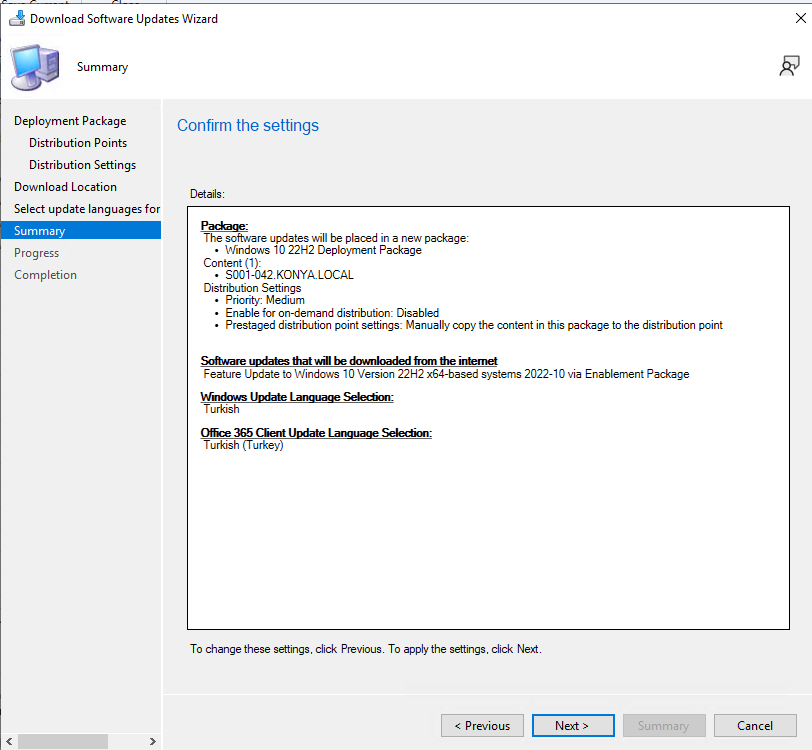The height and width of the screenshot is (750, 812).
Task: Click the sidebar scrollbar right arrow
Action: tap(152, 741)
